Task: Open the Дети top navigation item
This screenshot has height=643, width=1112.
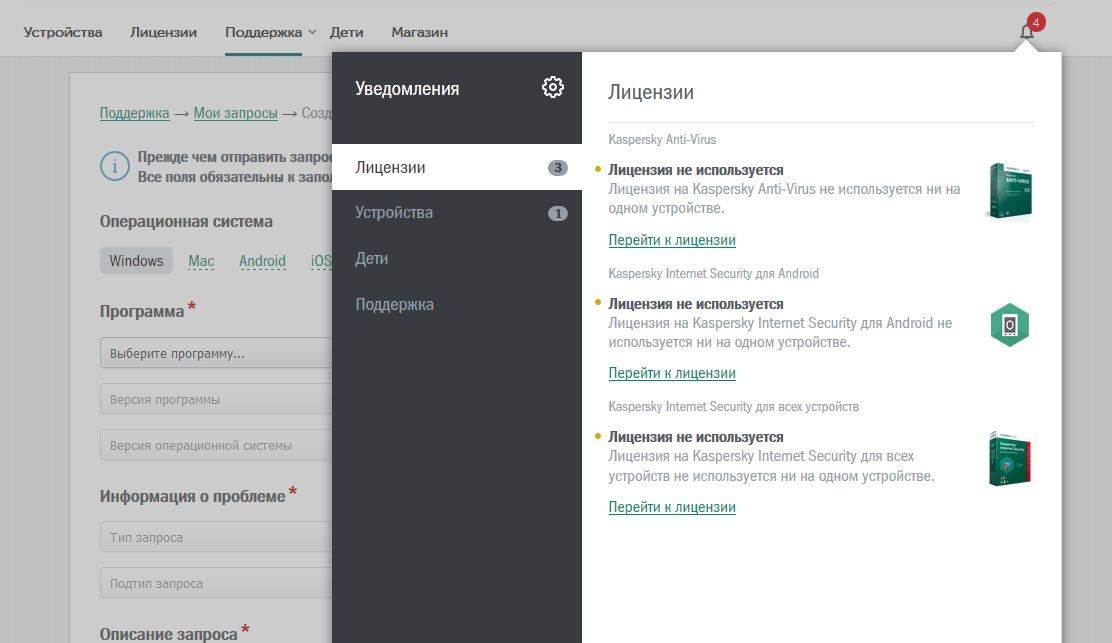Action: click(346, 33)
